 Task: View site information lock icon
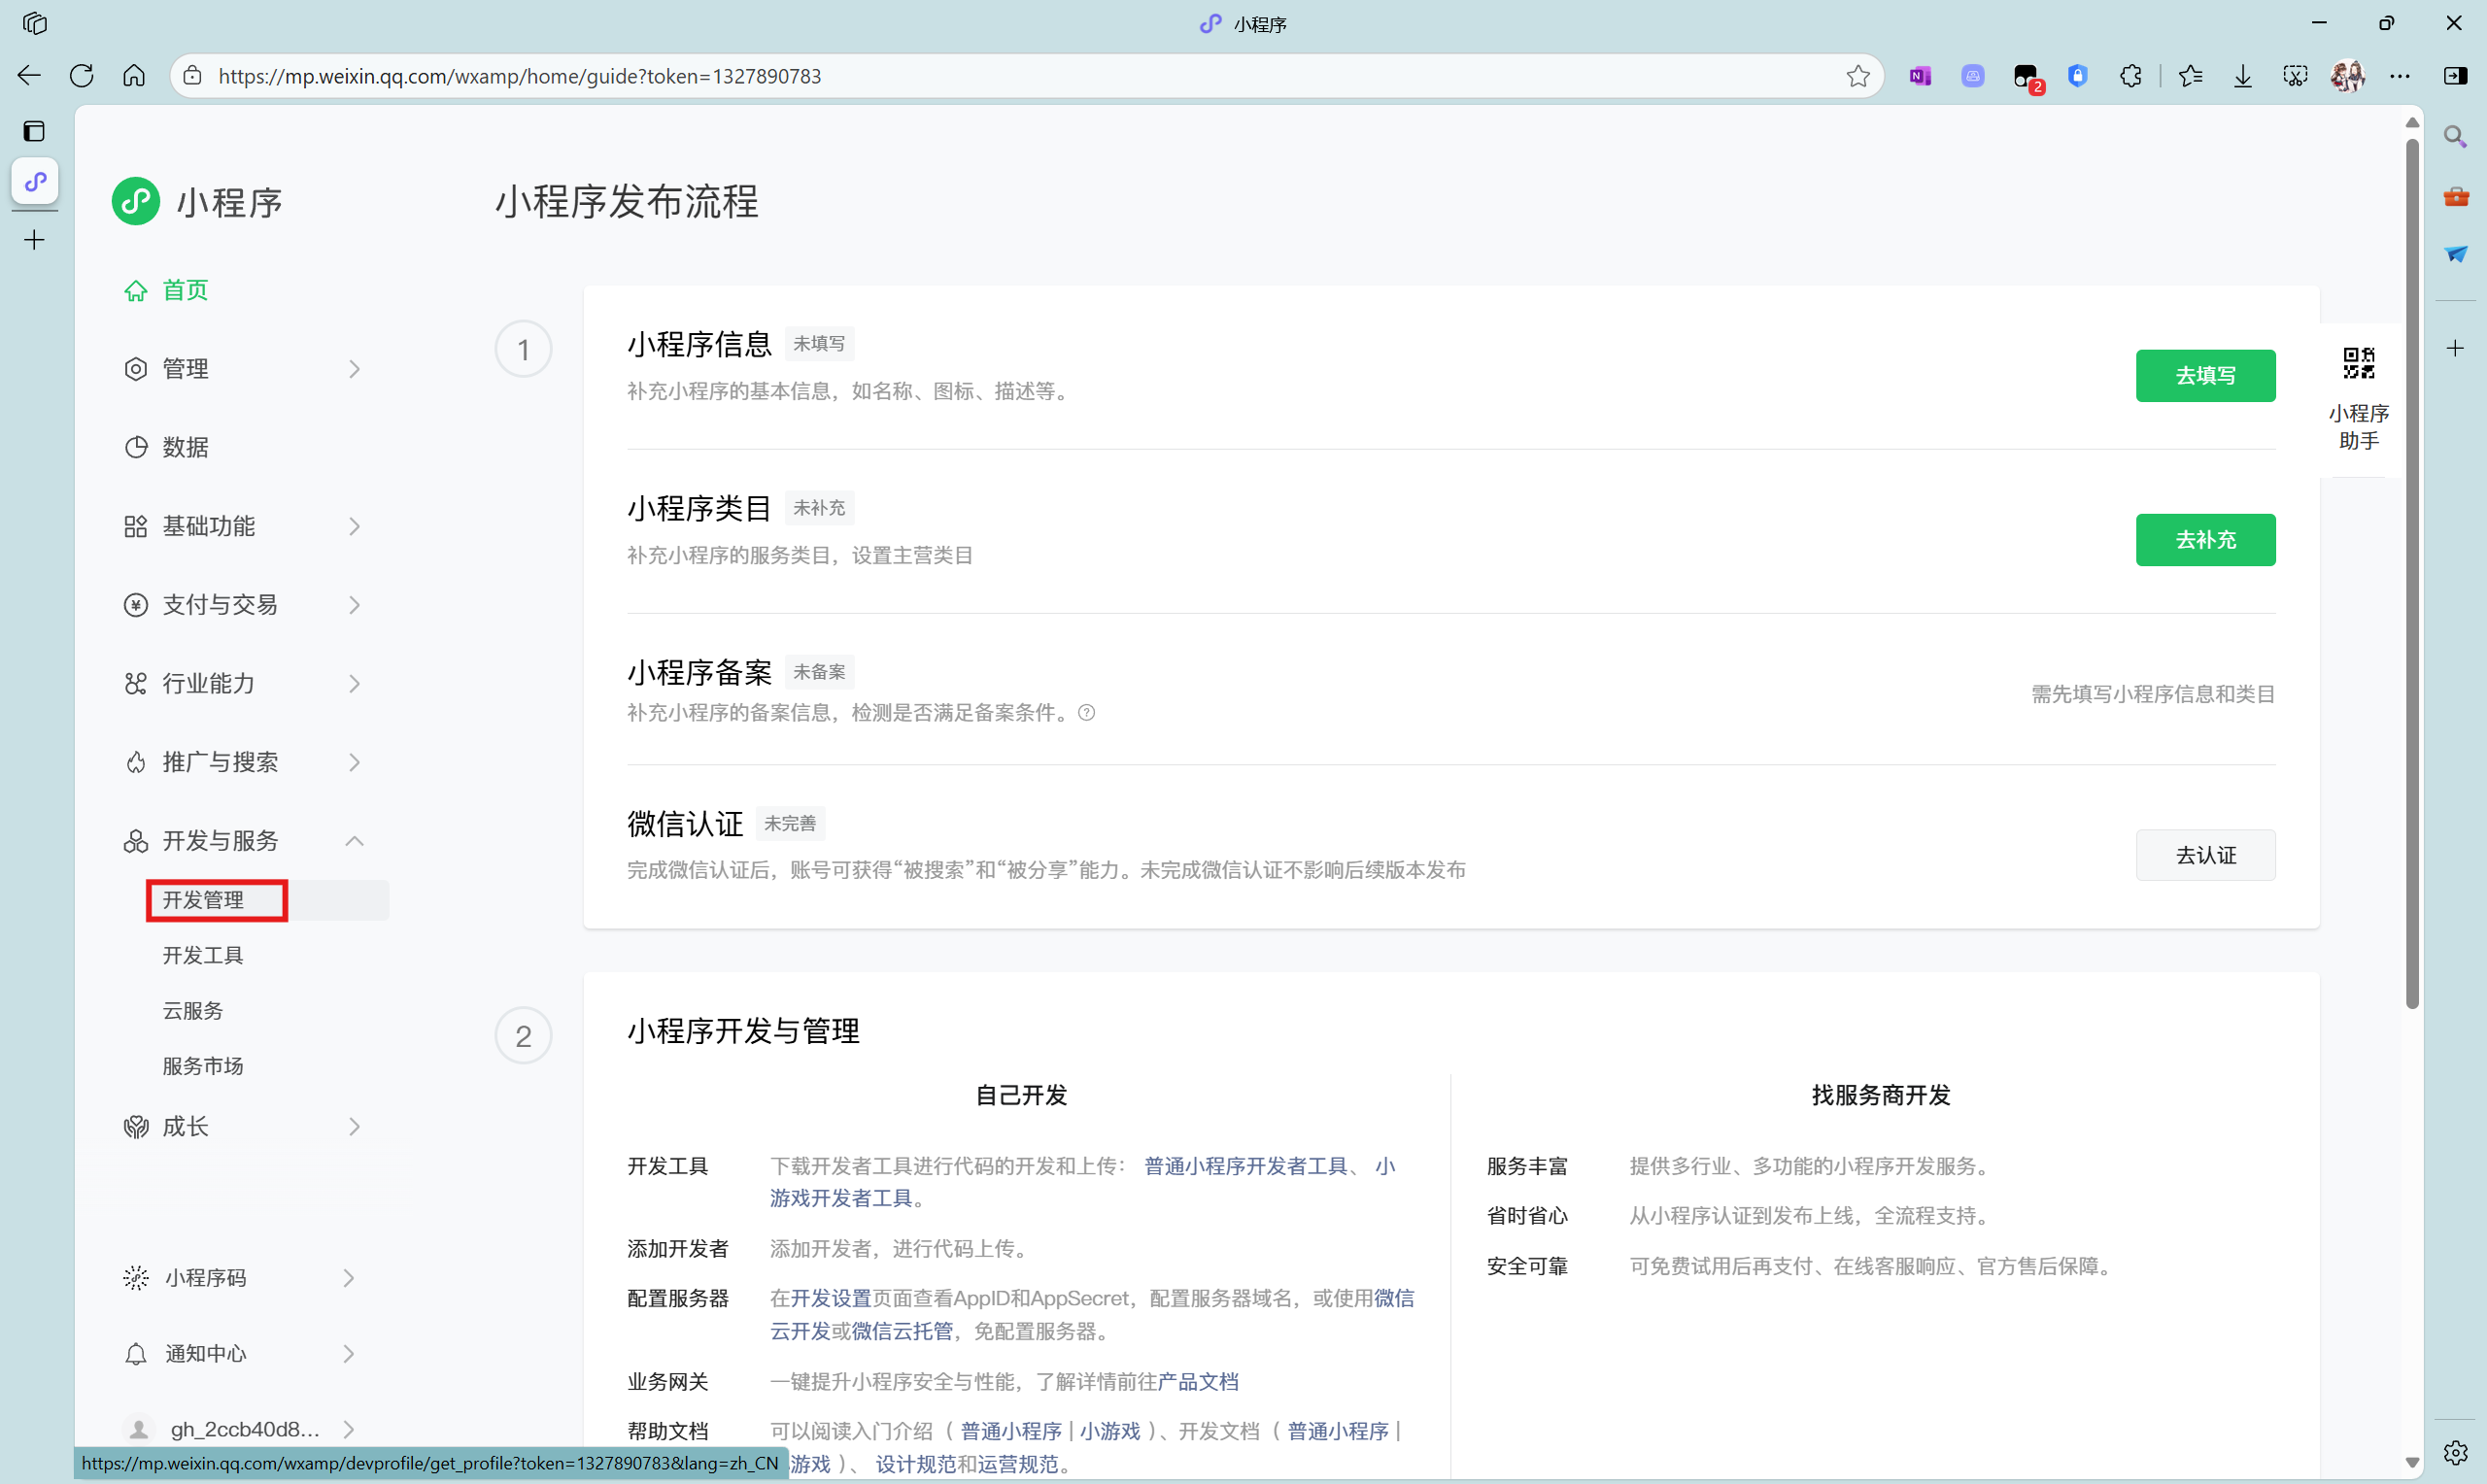pyautogui.click(x=193, y=76)
